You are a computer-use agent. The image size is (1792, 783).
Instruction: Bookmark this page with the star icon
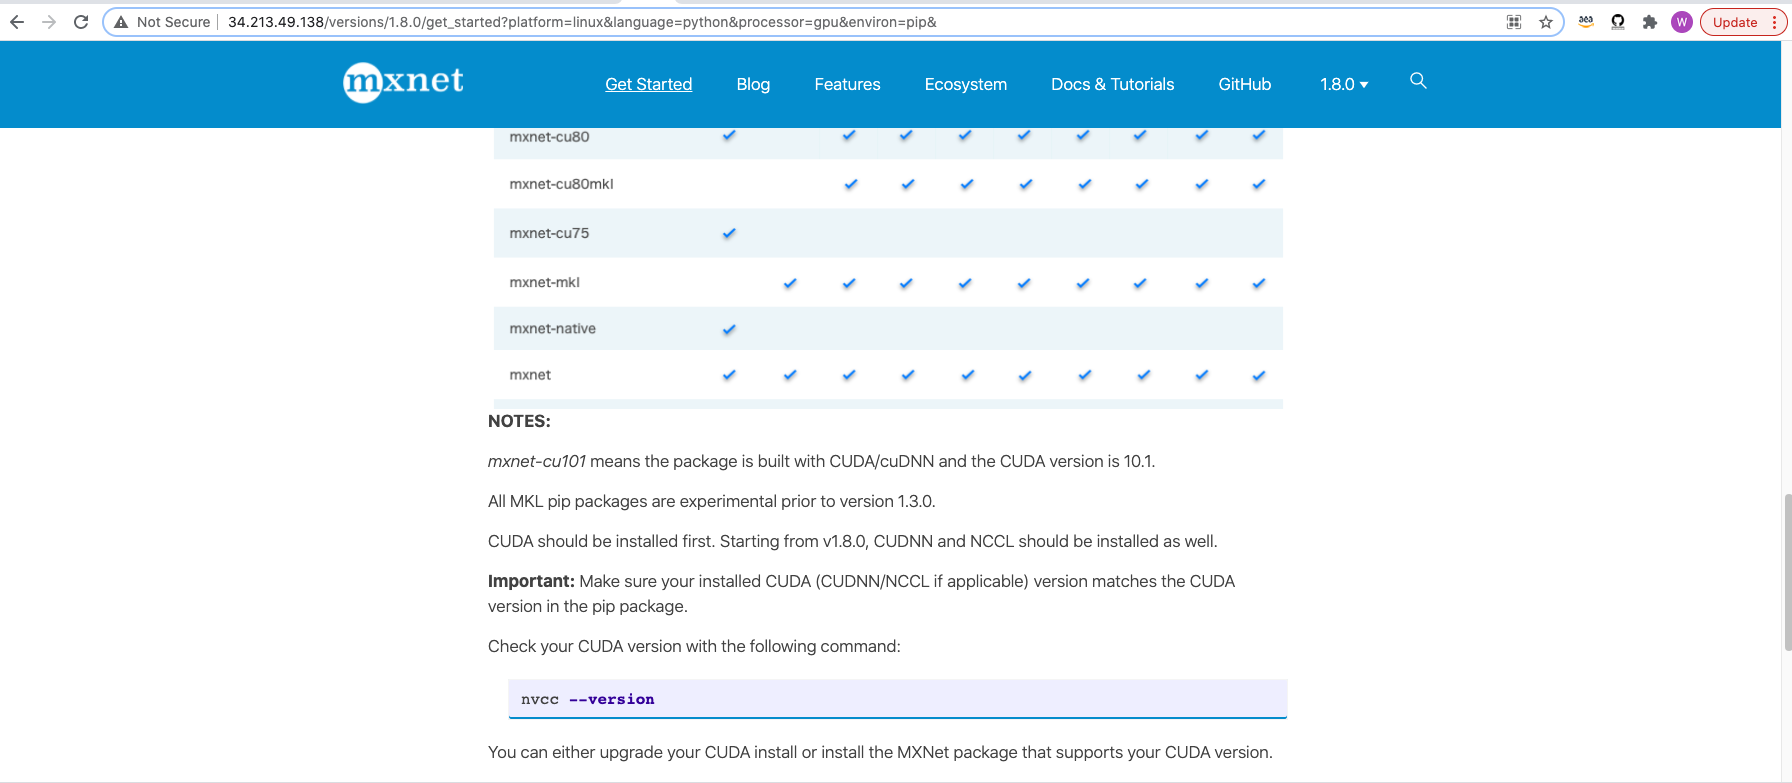[x=1546, y=22]
